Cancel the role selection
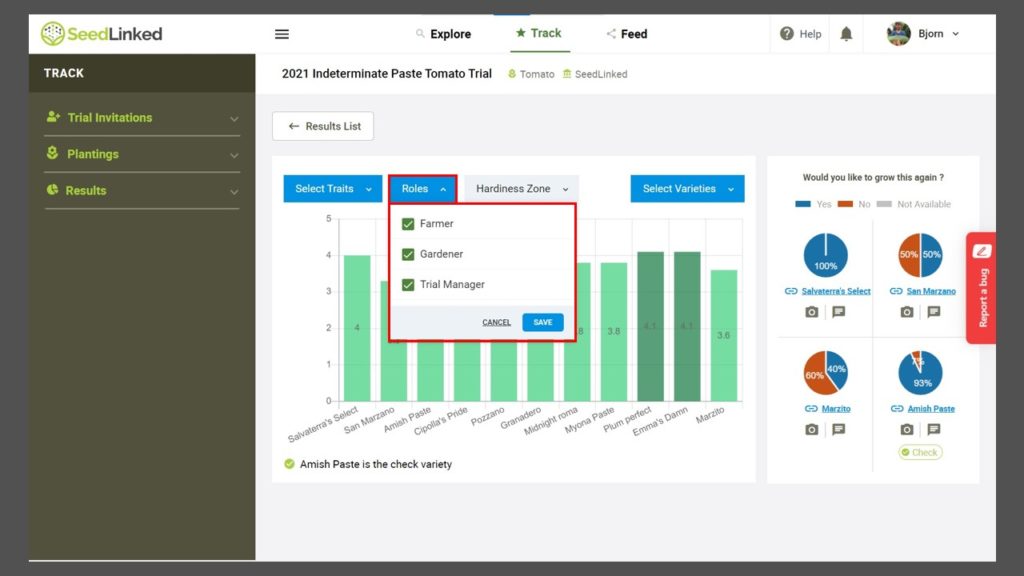 (496, 323)
